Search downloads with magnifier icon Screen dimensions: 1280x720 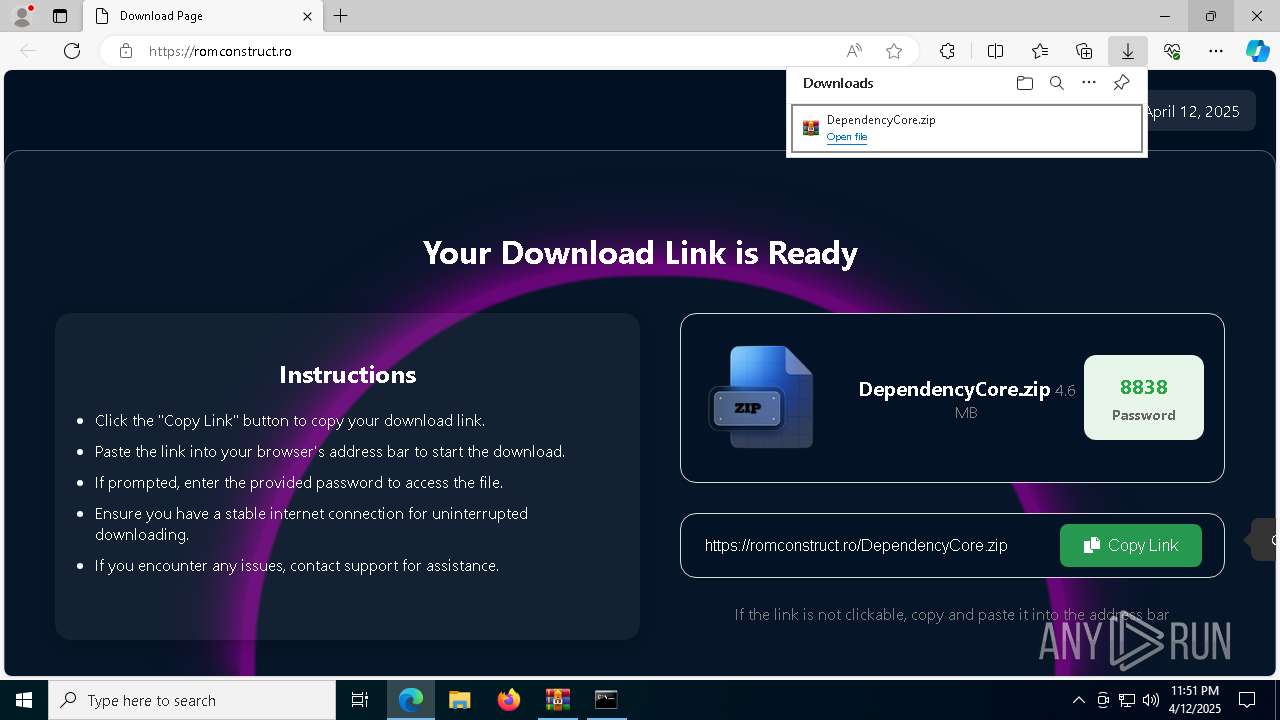pos(1057,83)
